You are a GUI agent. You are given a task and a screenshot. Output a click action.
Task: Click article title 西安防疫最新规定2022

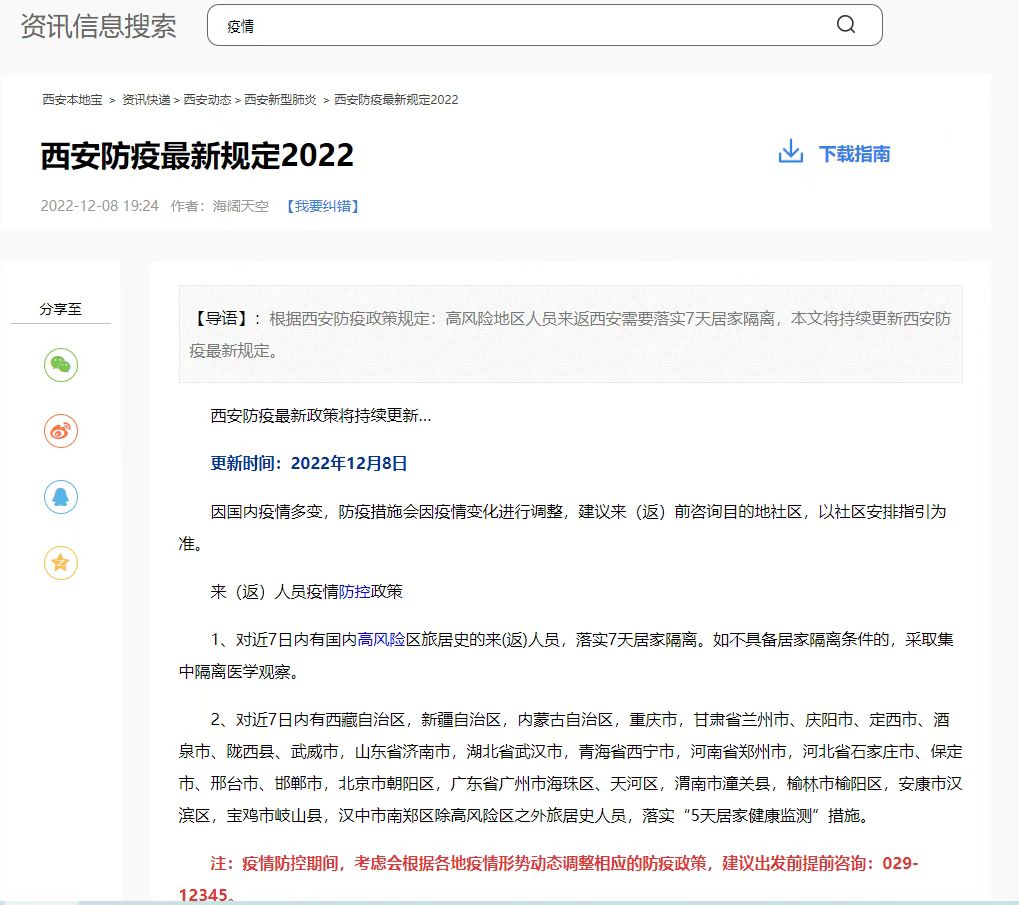coord(197,156)
